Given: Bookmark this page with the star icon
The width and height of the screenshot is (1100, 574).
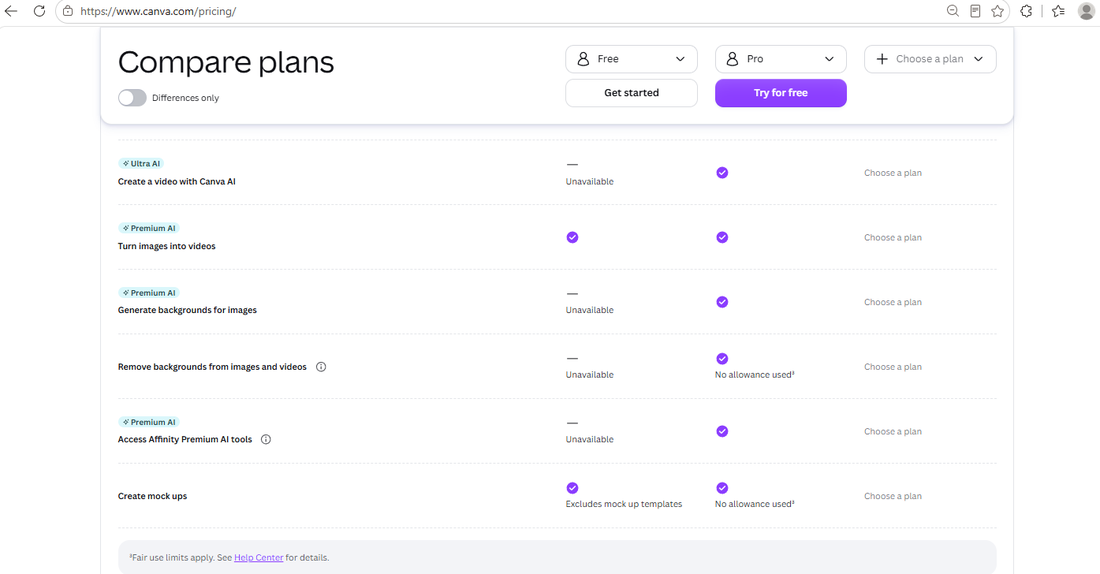Looking at the screenshot, I should click(998, 11).
